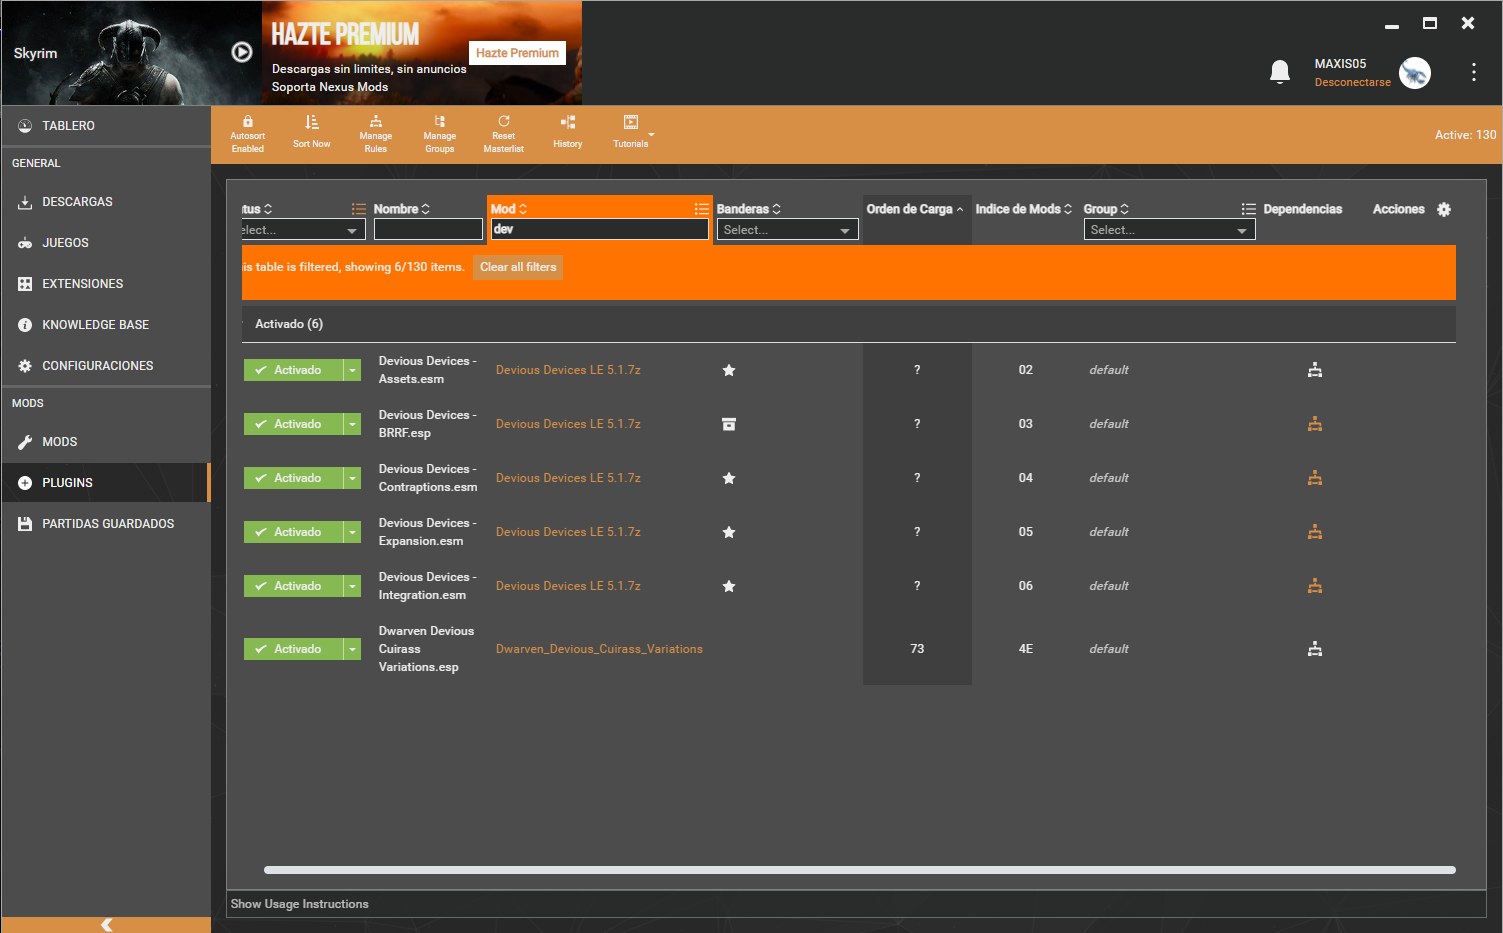Click dependencies icon for BRRF.esp row
Screen dimensions: 1503x933
coord(1315,424)
